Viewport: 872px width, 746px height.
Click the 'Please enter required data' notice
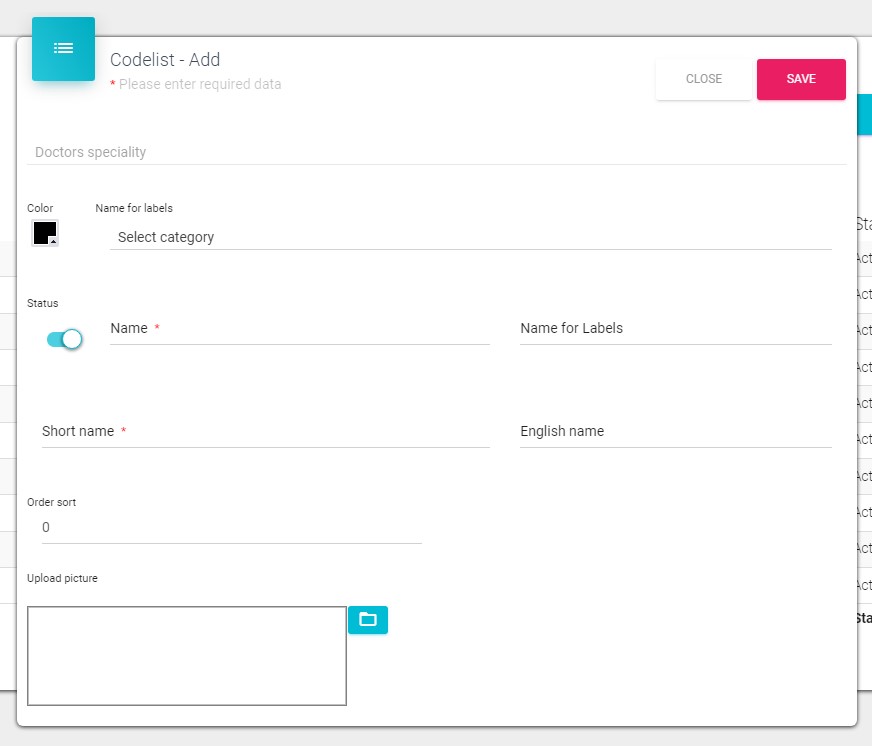pos(199,84)
